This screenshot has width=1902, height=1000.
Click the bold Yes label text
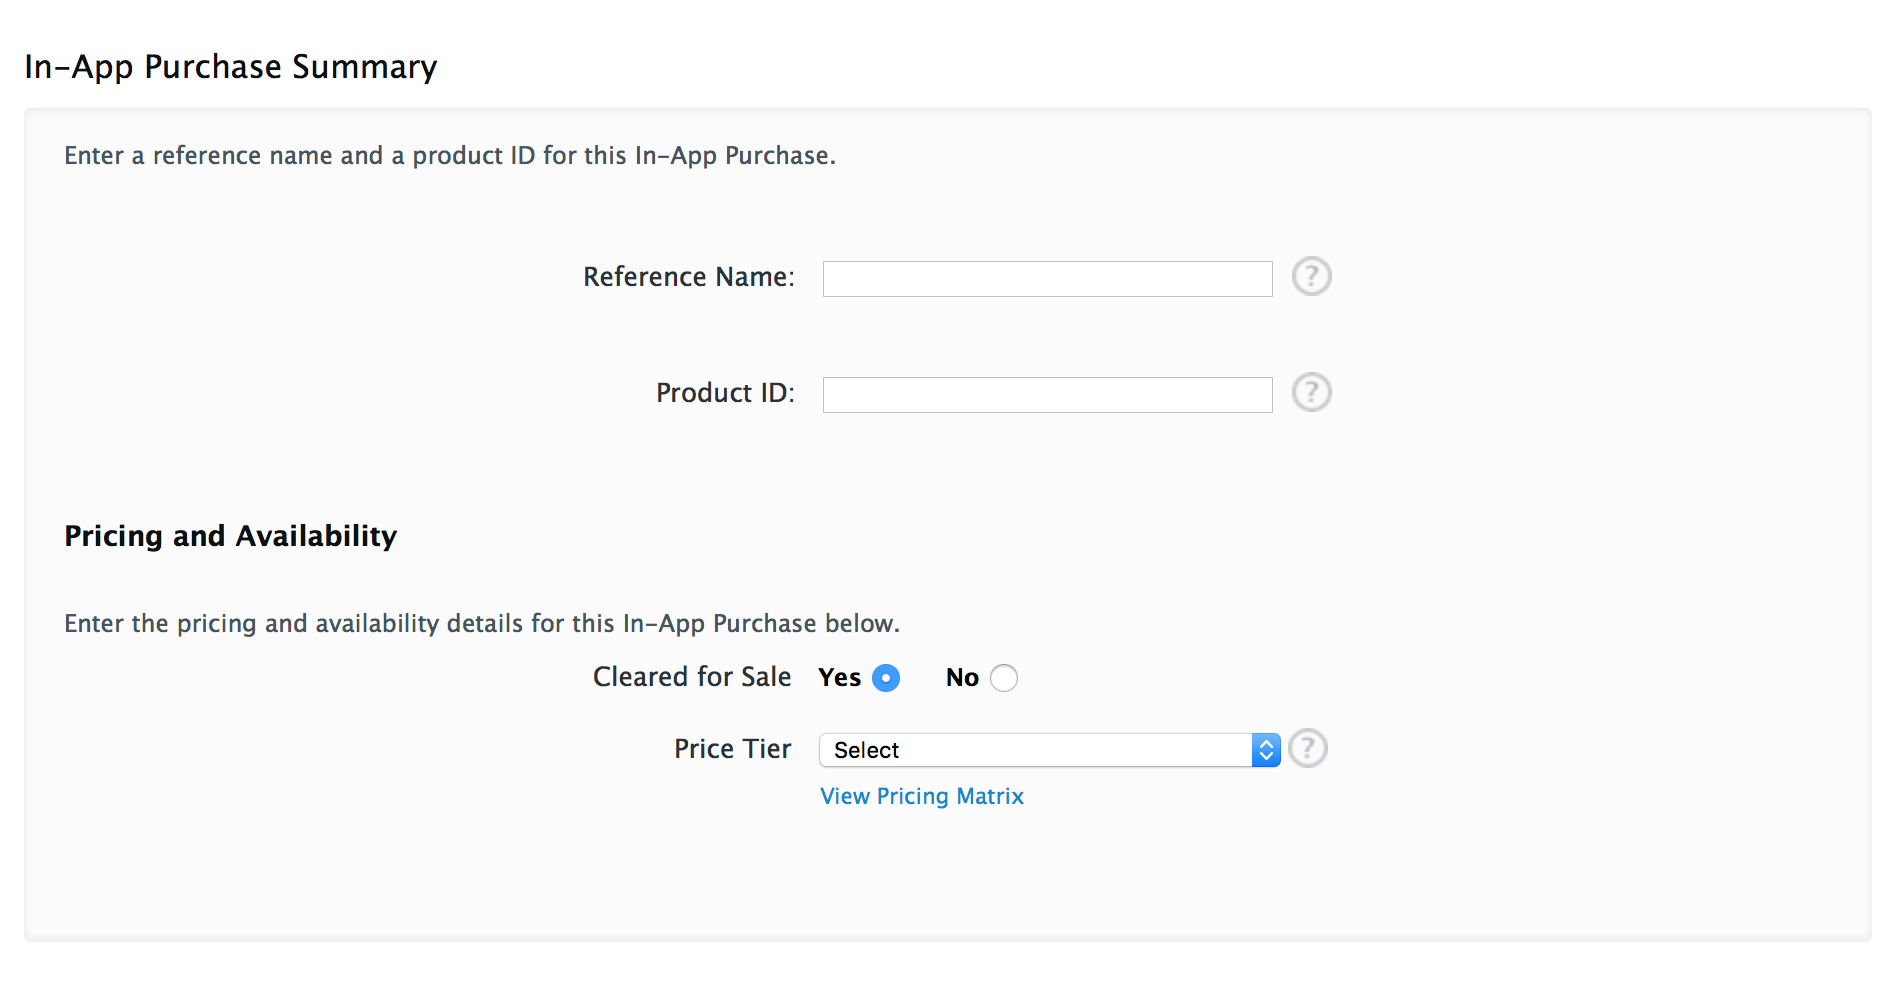[839, 678]
